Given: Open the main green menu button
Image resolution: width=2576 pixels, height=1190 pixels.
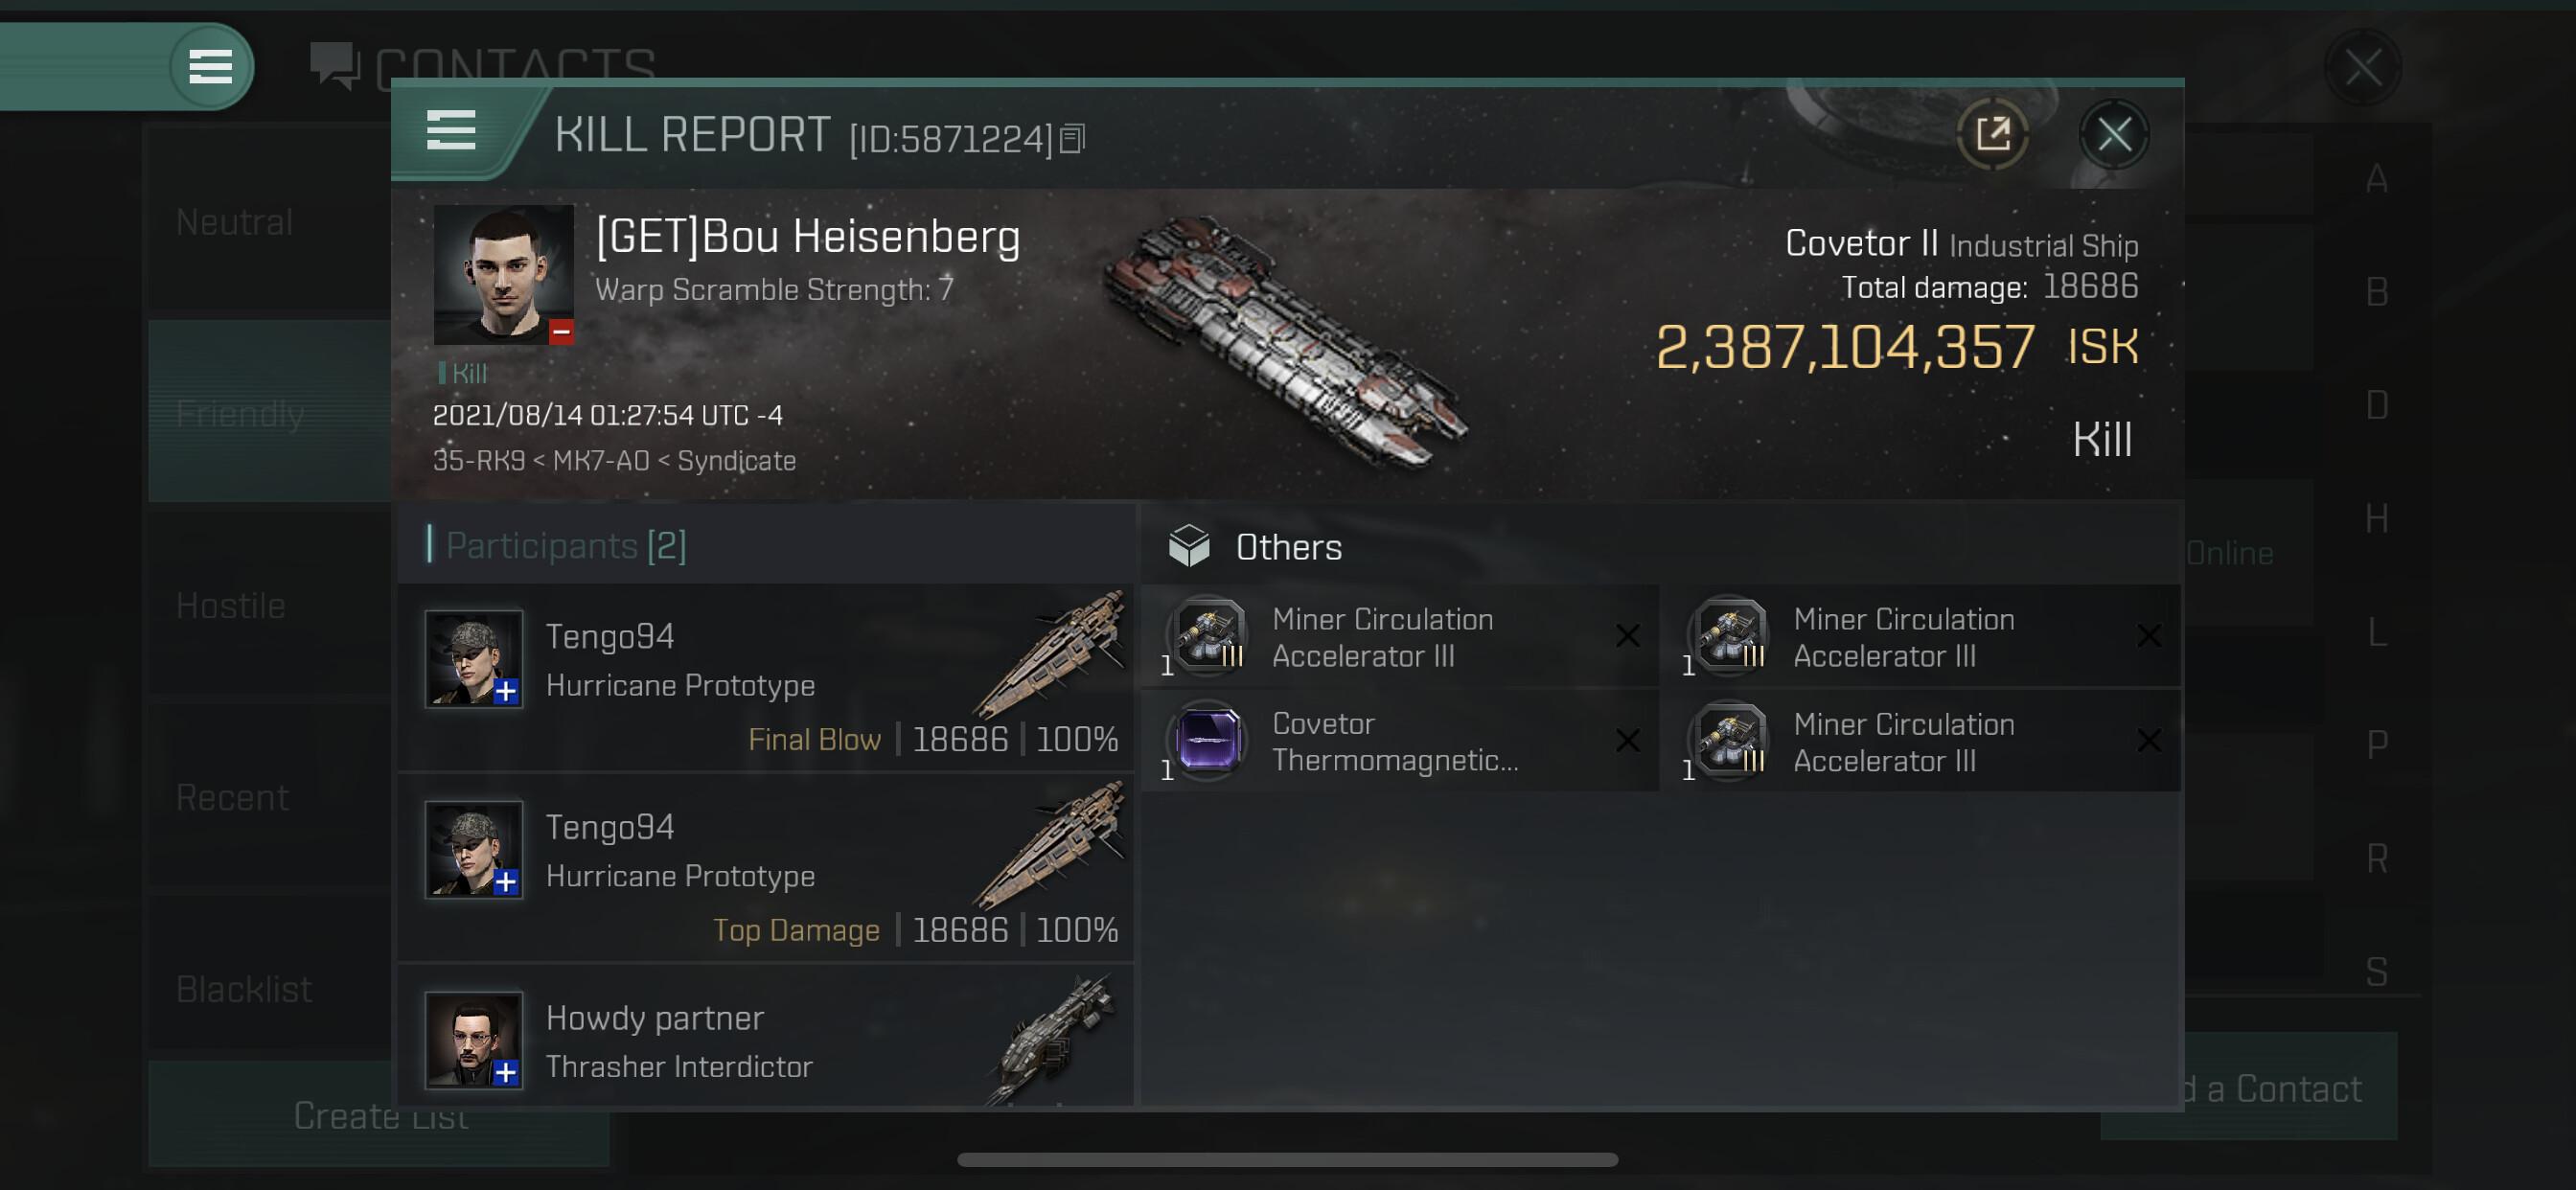Looking at the screenshot, I should 210,67.
